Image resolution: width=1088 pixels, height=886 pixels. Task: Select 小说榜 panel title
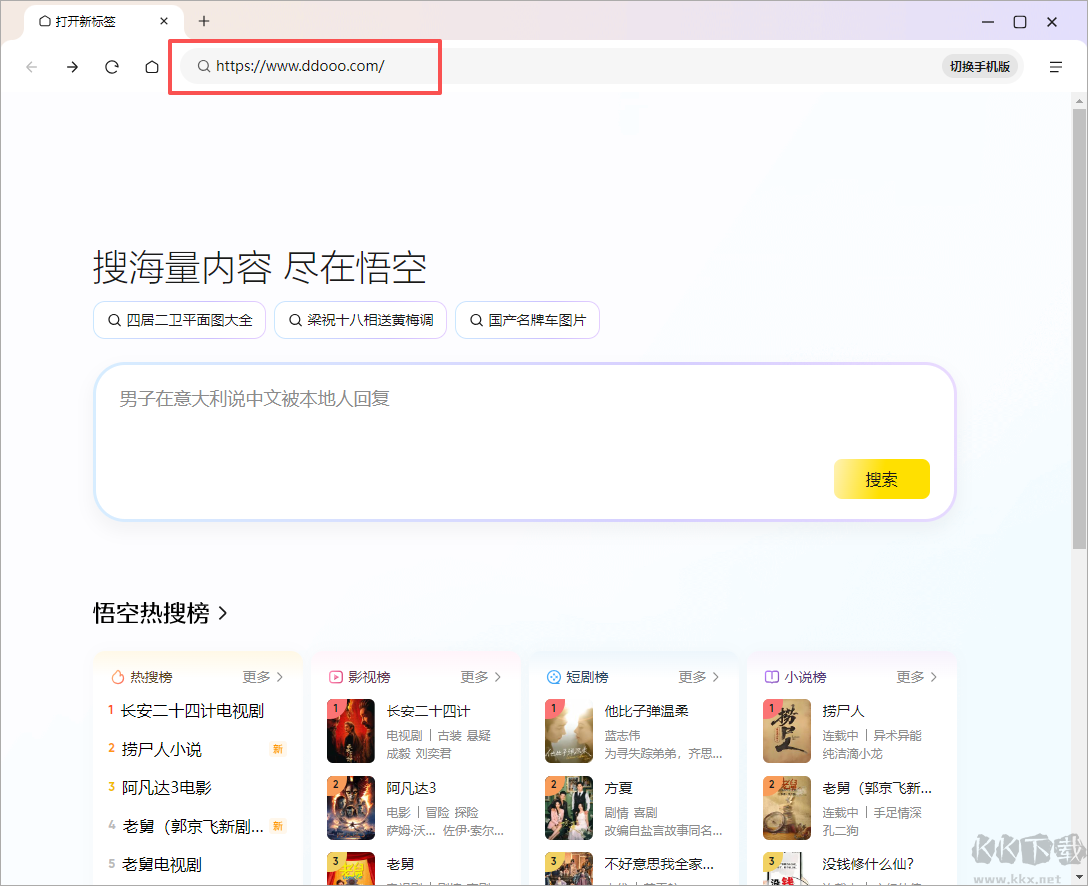tap(805, 677)
